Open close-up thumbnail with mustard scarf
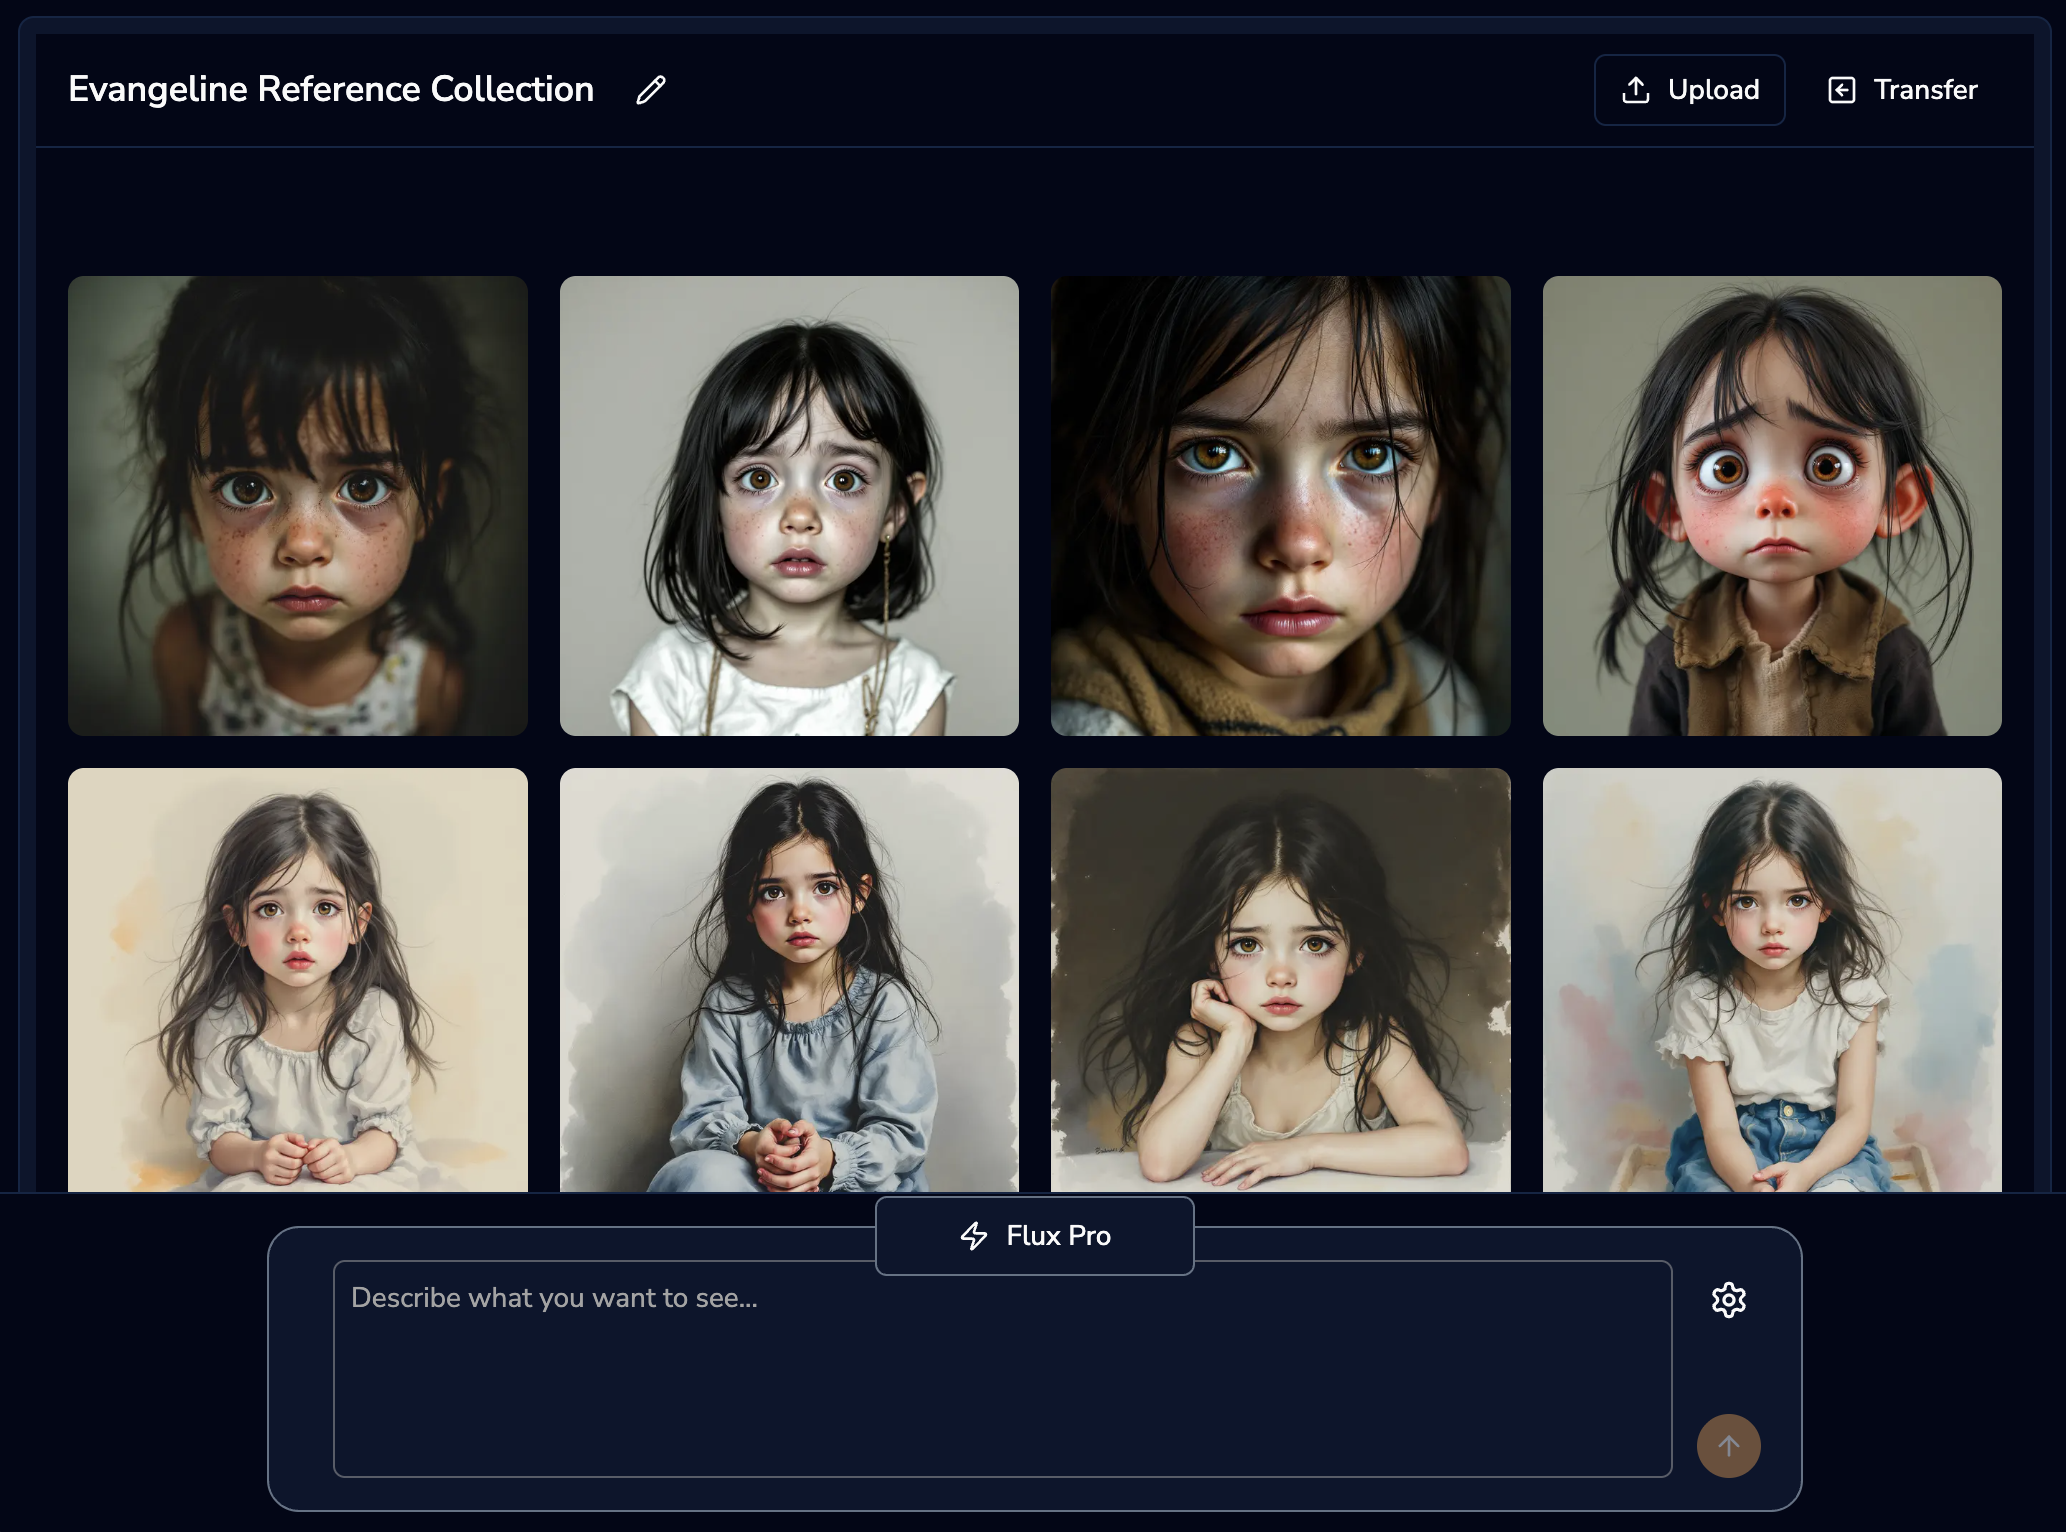 click(1281, 506)
